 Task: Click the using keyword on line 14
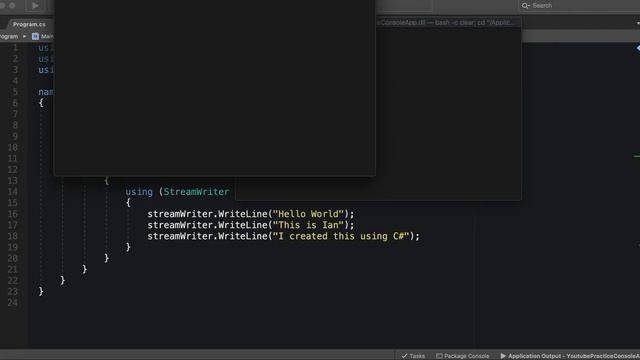pos(139,192)
